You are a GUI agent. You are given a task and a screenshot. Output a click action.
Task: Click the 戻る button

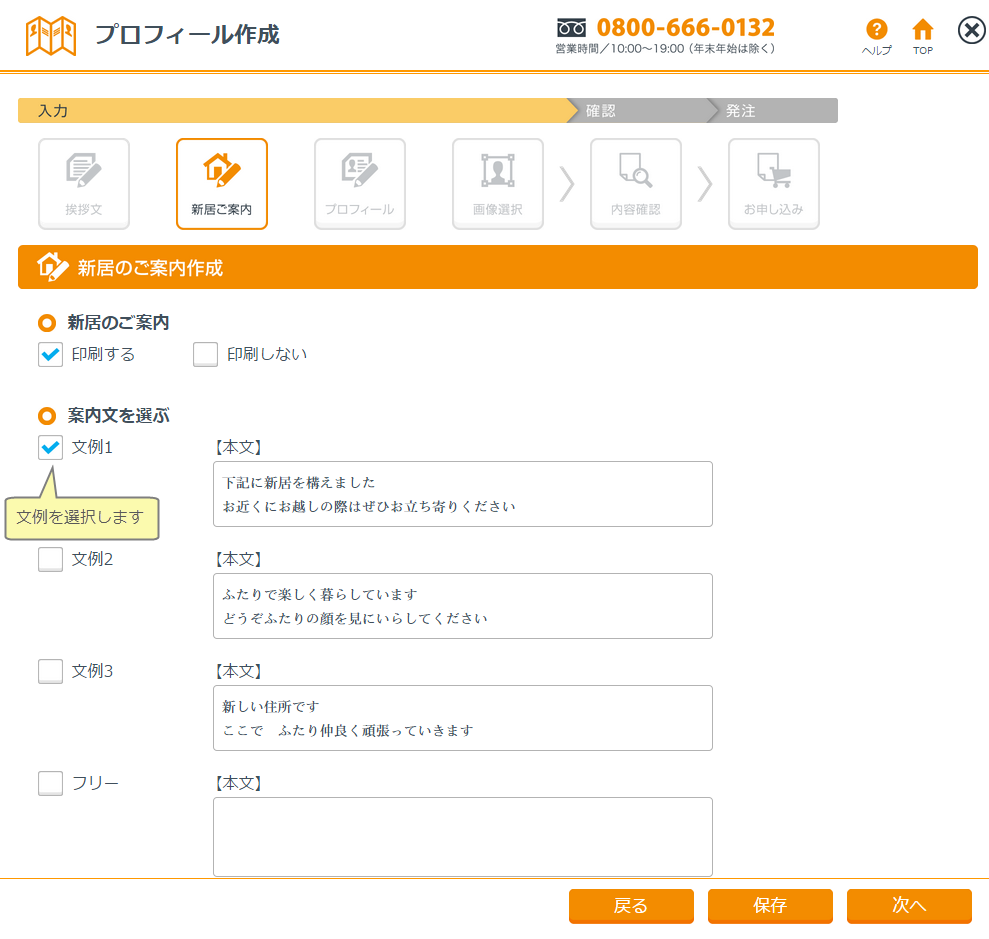point(630,906)
